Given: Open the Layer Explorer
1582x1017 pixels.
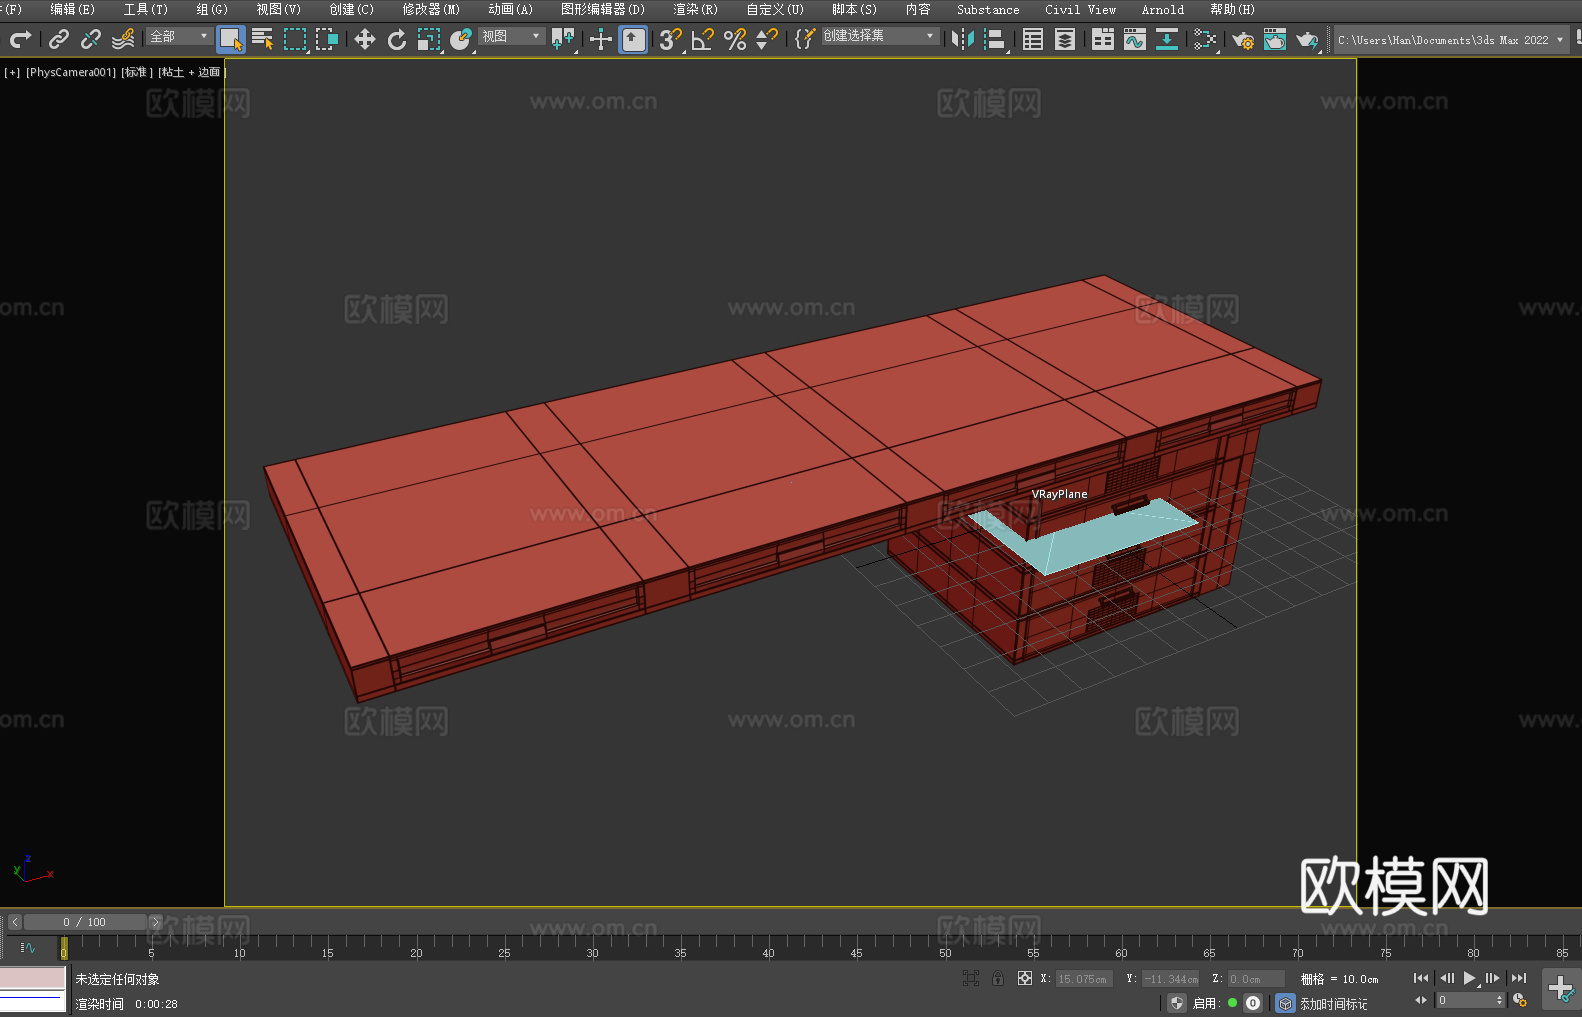Looking at the screenshot, I should 1065,39.
